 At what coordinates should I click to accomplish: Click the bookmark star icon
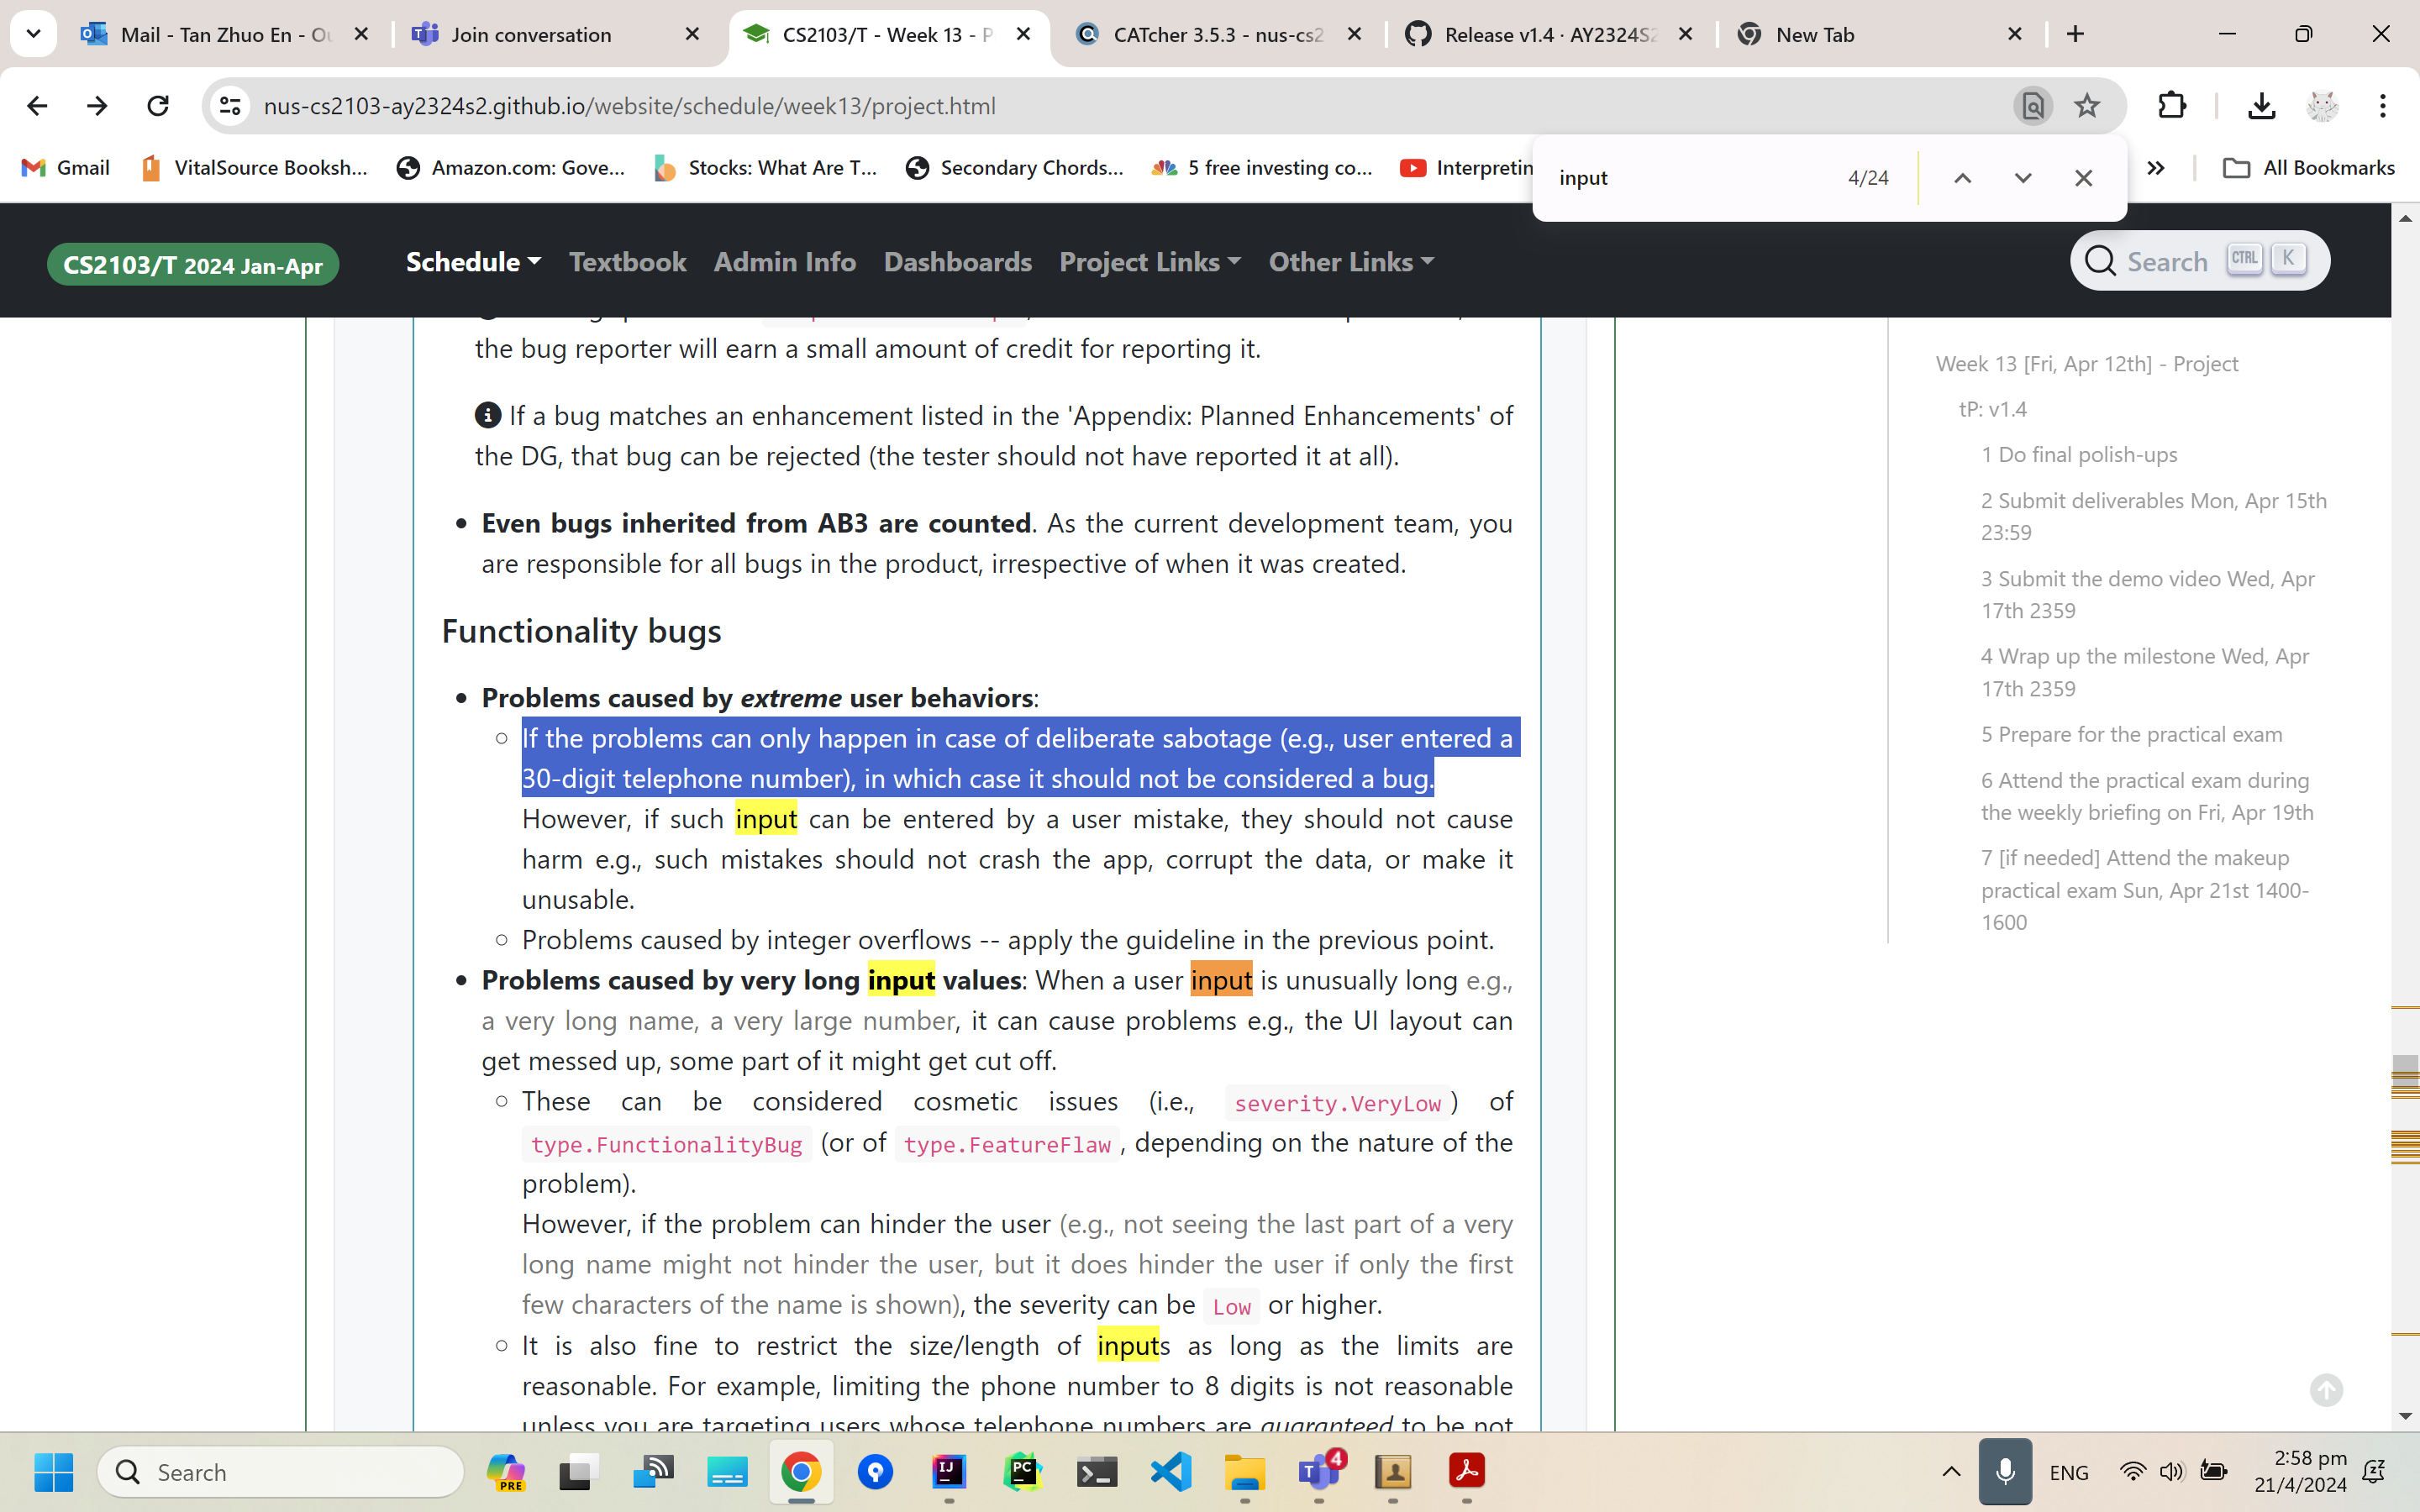tap(2086, 106)
